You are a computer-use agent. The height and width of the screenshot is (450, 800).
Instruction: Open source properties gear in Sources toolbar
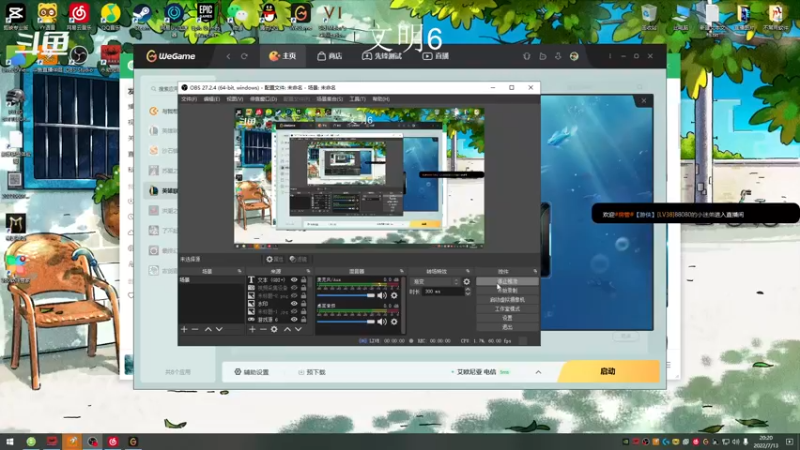coord(274,330)
